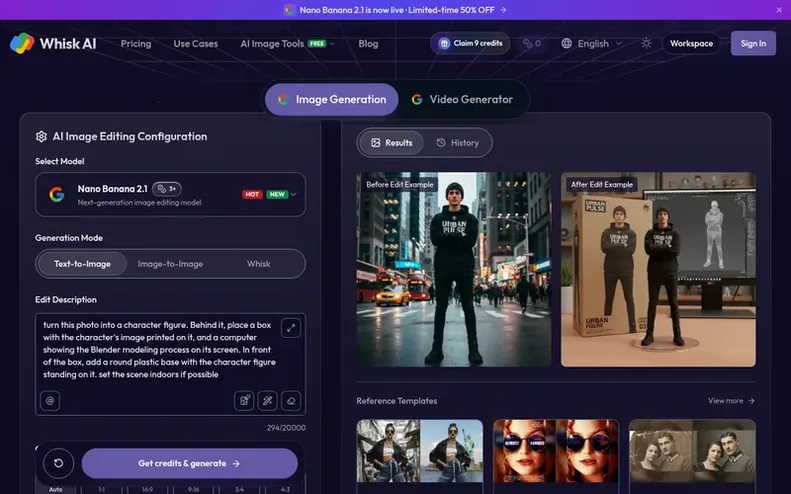Click the settings gear beside AI Image Editing Configuration
The width and height of the screenshot is (791, 494).
pos(41,136)
